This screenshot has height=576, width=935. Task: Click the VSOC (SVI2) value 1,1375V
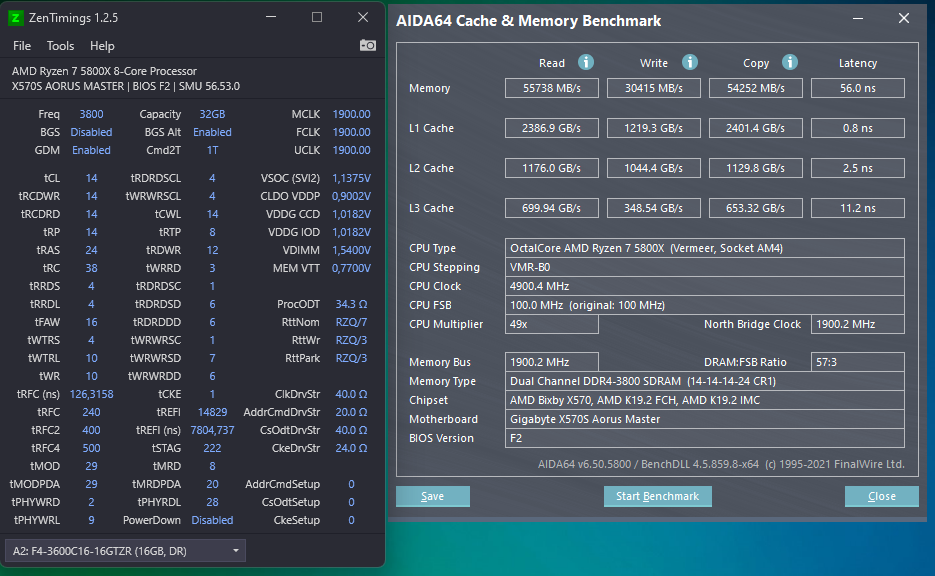tap(351, 178)
